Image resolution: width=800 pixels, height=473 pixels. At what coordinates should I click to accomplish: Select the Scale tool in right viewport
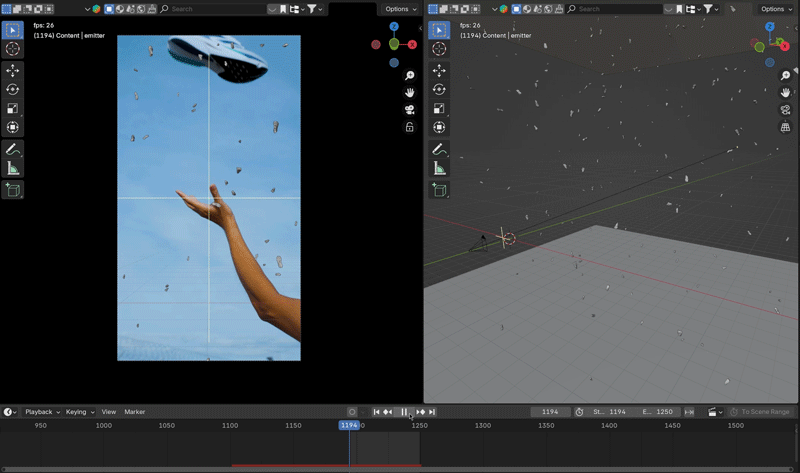[x=439, y=108]
